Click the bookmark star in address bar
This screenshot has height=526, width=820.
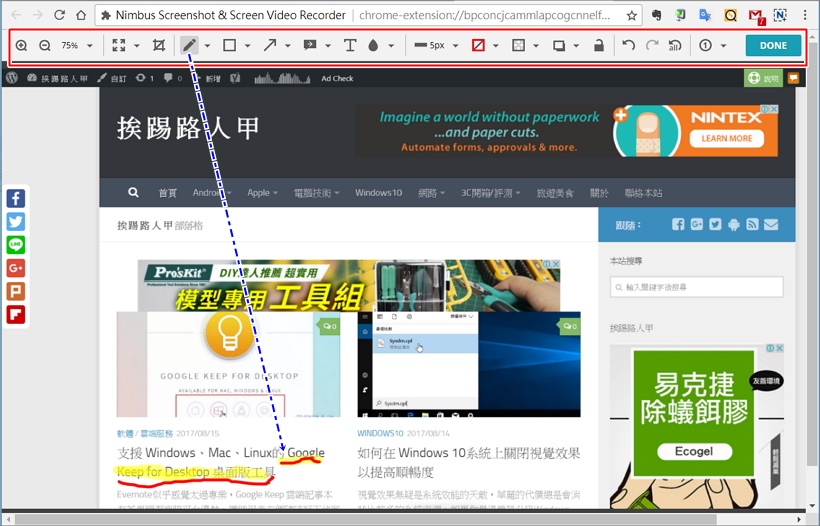tap(632, 16)
